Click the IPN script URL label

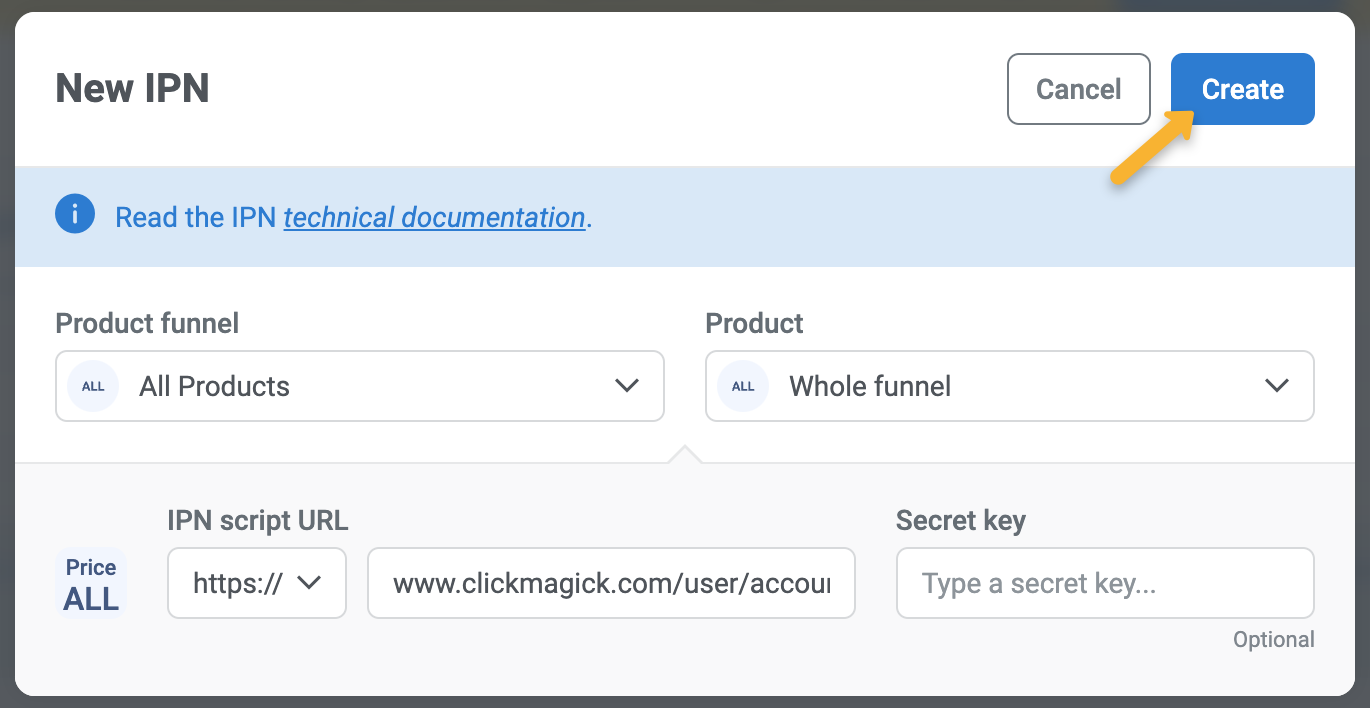pos(258,521)
